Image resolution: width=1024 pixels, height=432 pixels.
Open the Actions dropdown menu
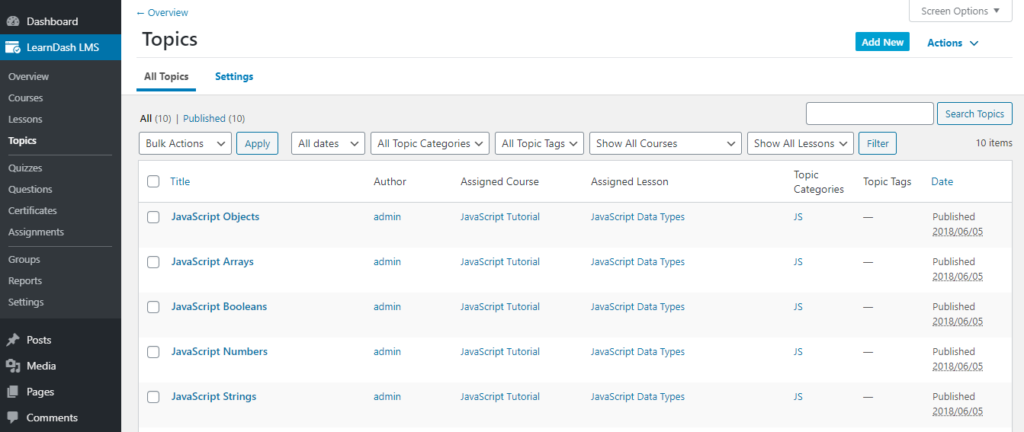pos(952,43)
